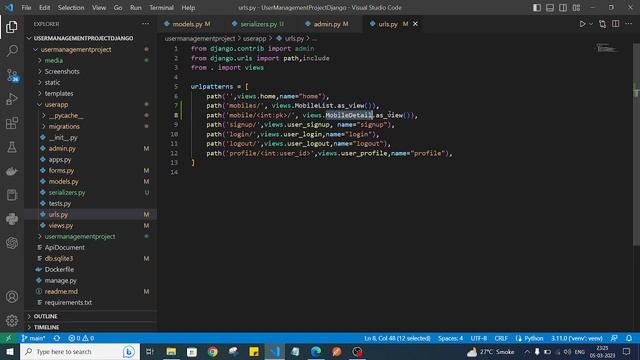Collapse the userapp folder
Screen dimensions: 640x360
pyautogui.click(x=56, y=104)
